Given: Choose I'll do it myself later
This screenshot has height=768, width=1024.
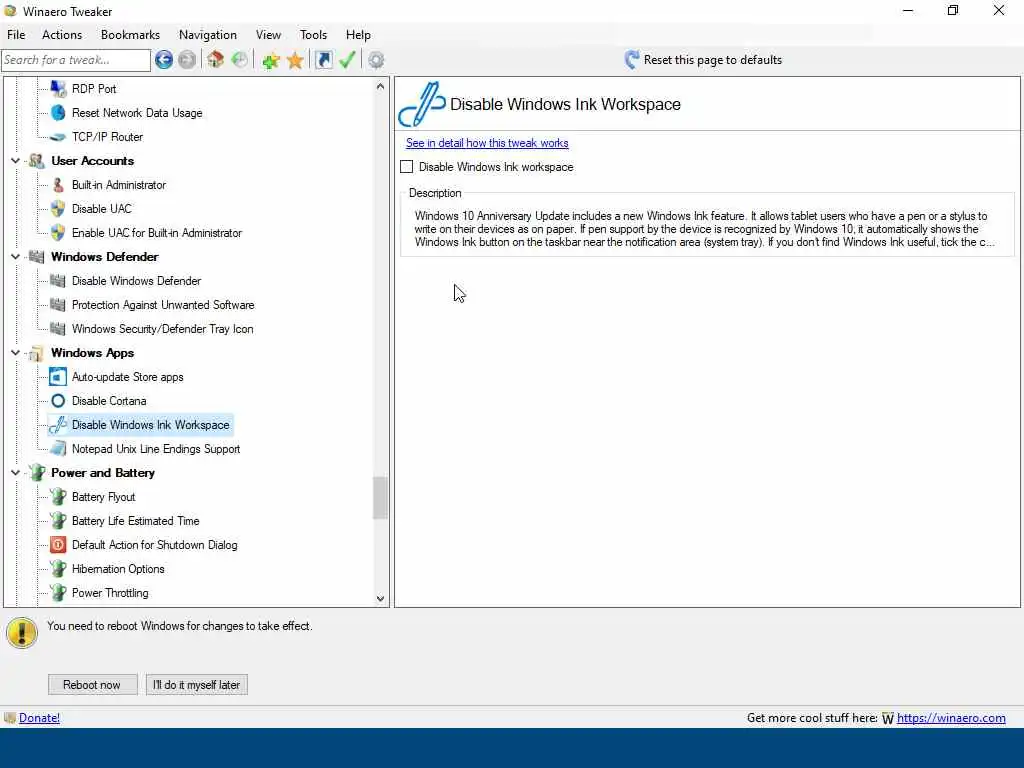Looking at the screenshot, I should click(197, 684).
